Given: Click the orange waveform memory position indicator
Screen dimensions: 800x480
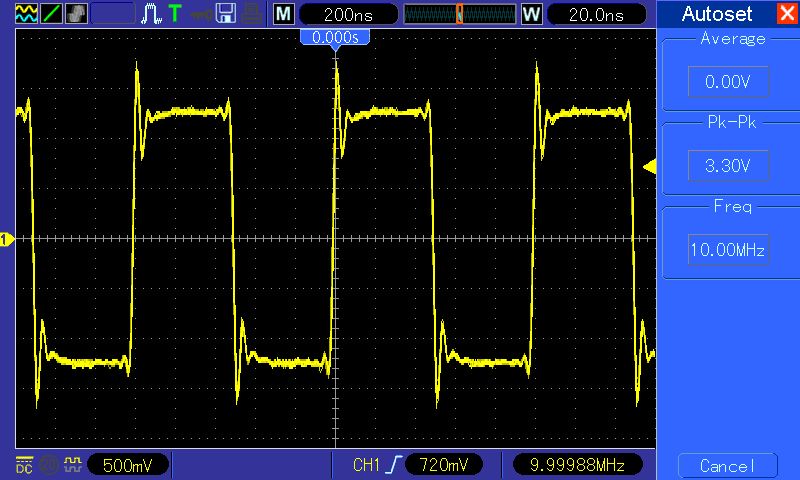Looking at the screenshot, I should (x=459, y=14).
